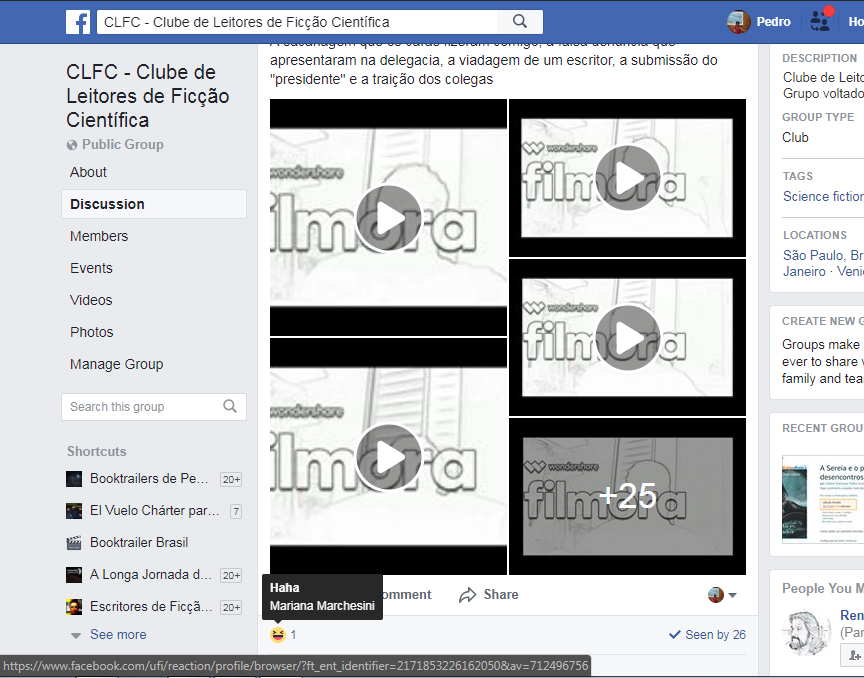Open the Escritores de Ficçã... shortcut
This screenshot has height=678, width=864.
pos(151,606)
